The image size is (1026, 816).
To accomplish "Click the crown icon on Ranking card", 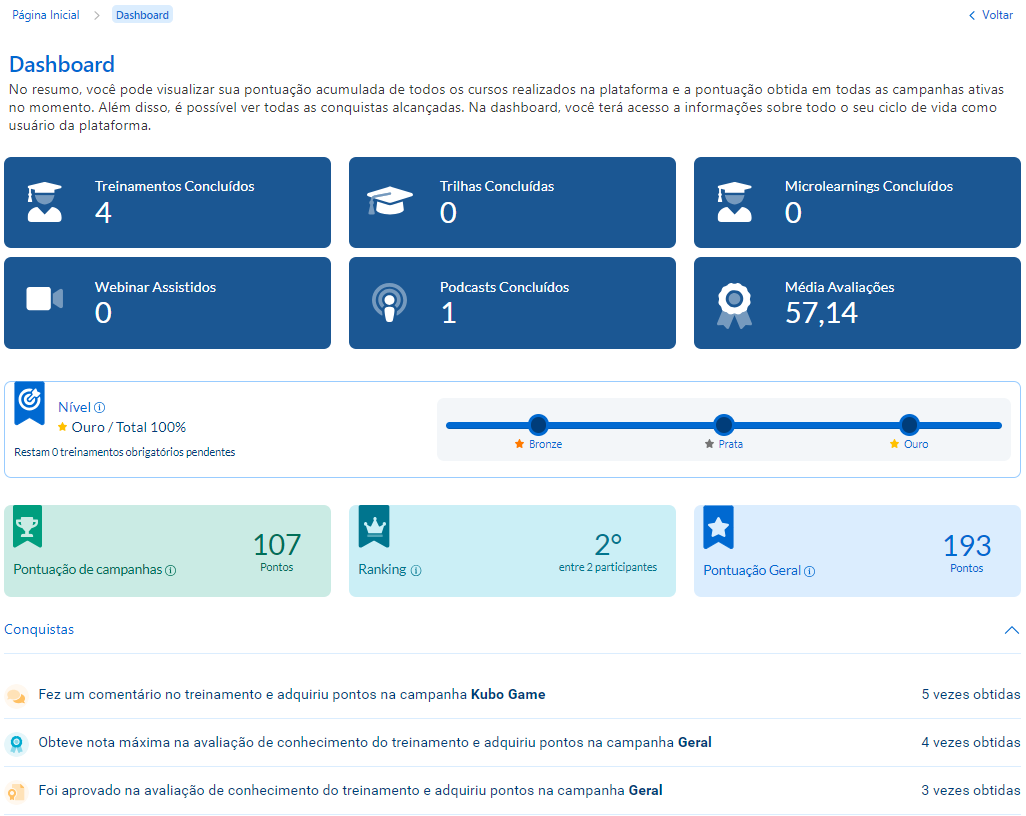I will pos(374,525).
